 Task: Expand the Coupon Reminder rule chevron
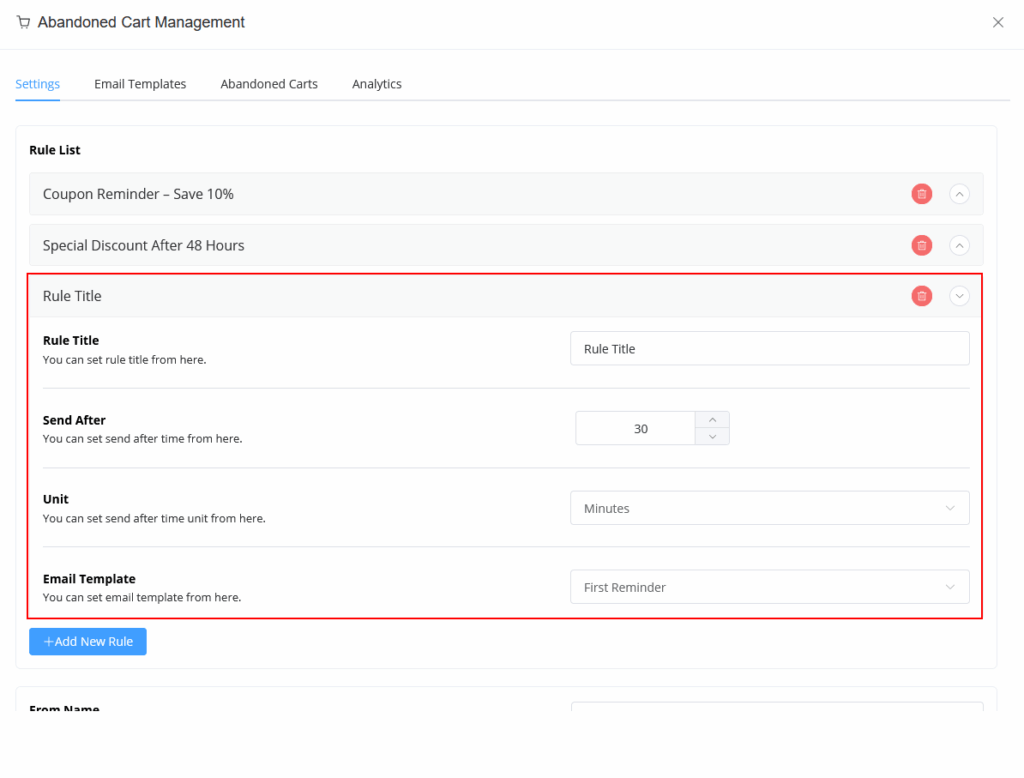tap(959, 194)
